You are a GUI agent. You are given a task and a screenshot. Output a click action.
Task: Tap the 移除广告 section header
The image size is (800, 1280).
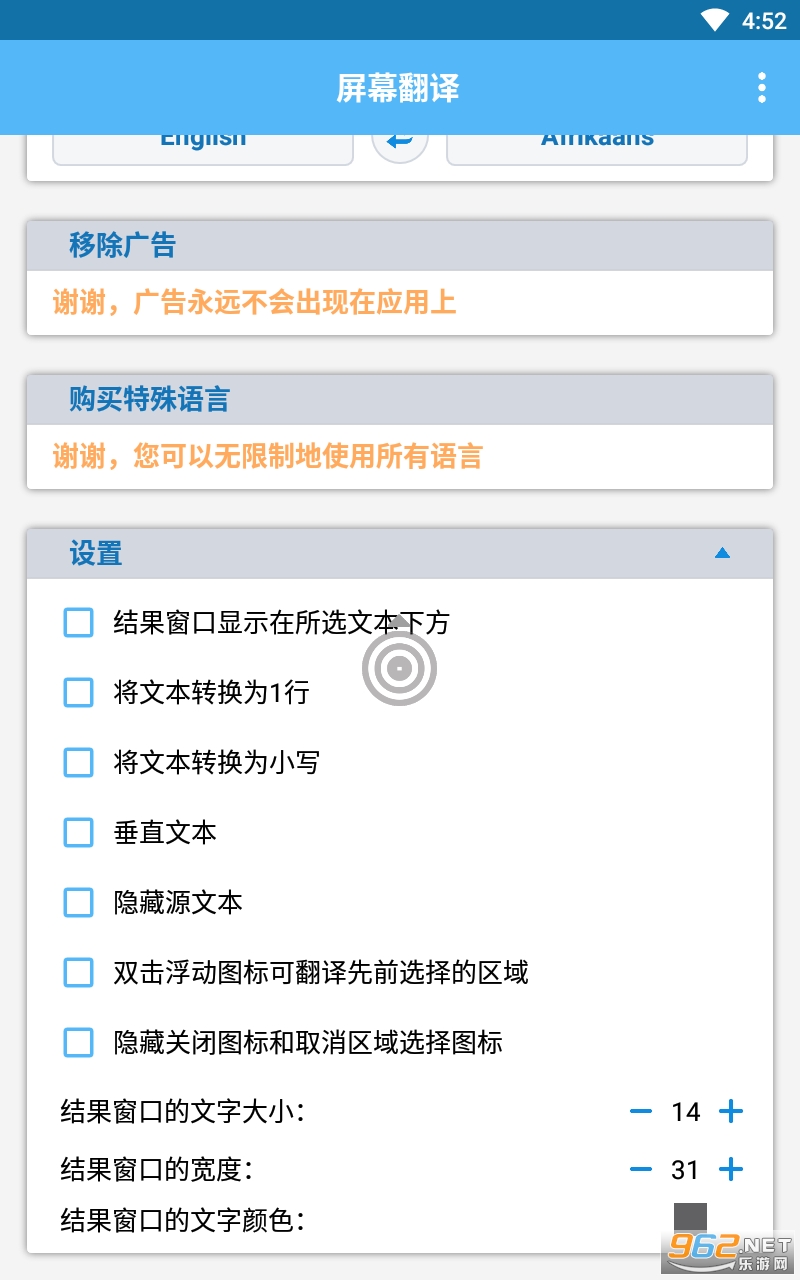tap(400, 246)
